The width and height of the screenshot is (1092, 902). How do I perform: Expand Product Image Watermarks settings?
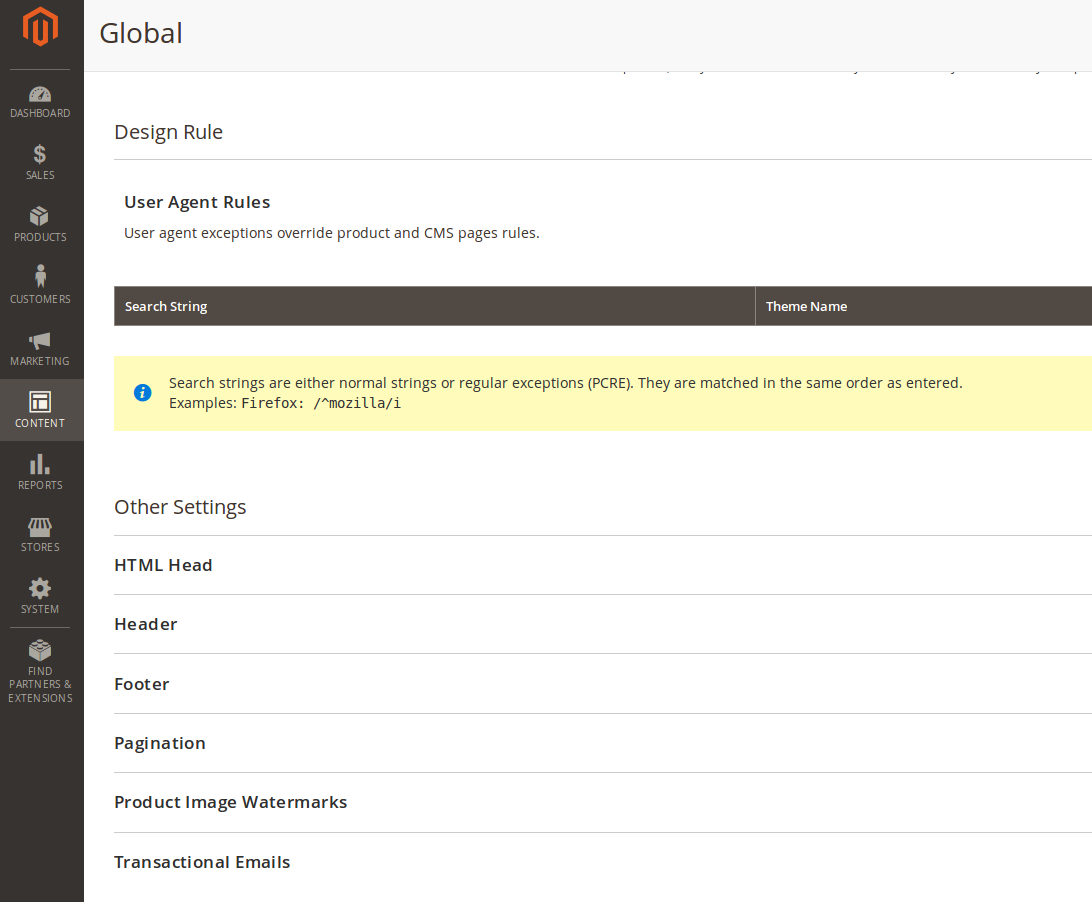click(231, 802)
